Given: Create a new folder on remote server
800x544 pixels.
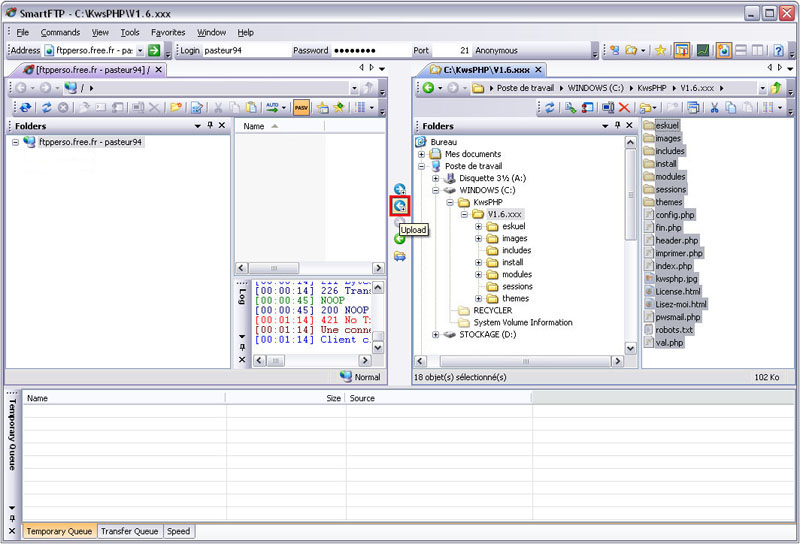Looking at the screenshot, I should [176, 108].
